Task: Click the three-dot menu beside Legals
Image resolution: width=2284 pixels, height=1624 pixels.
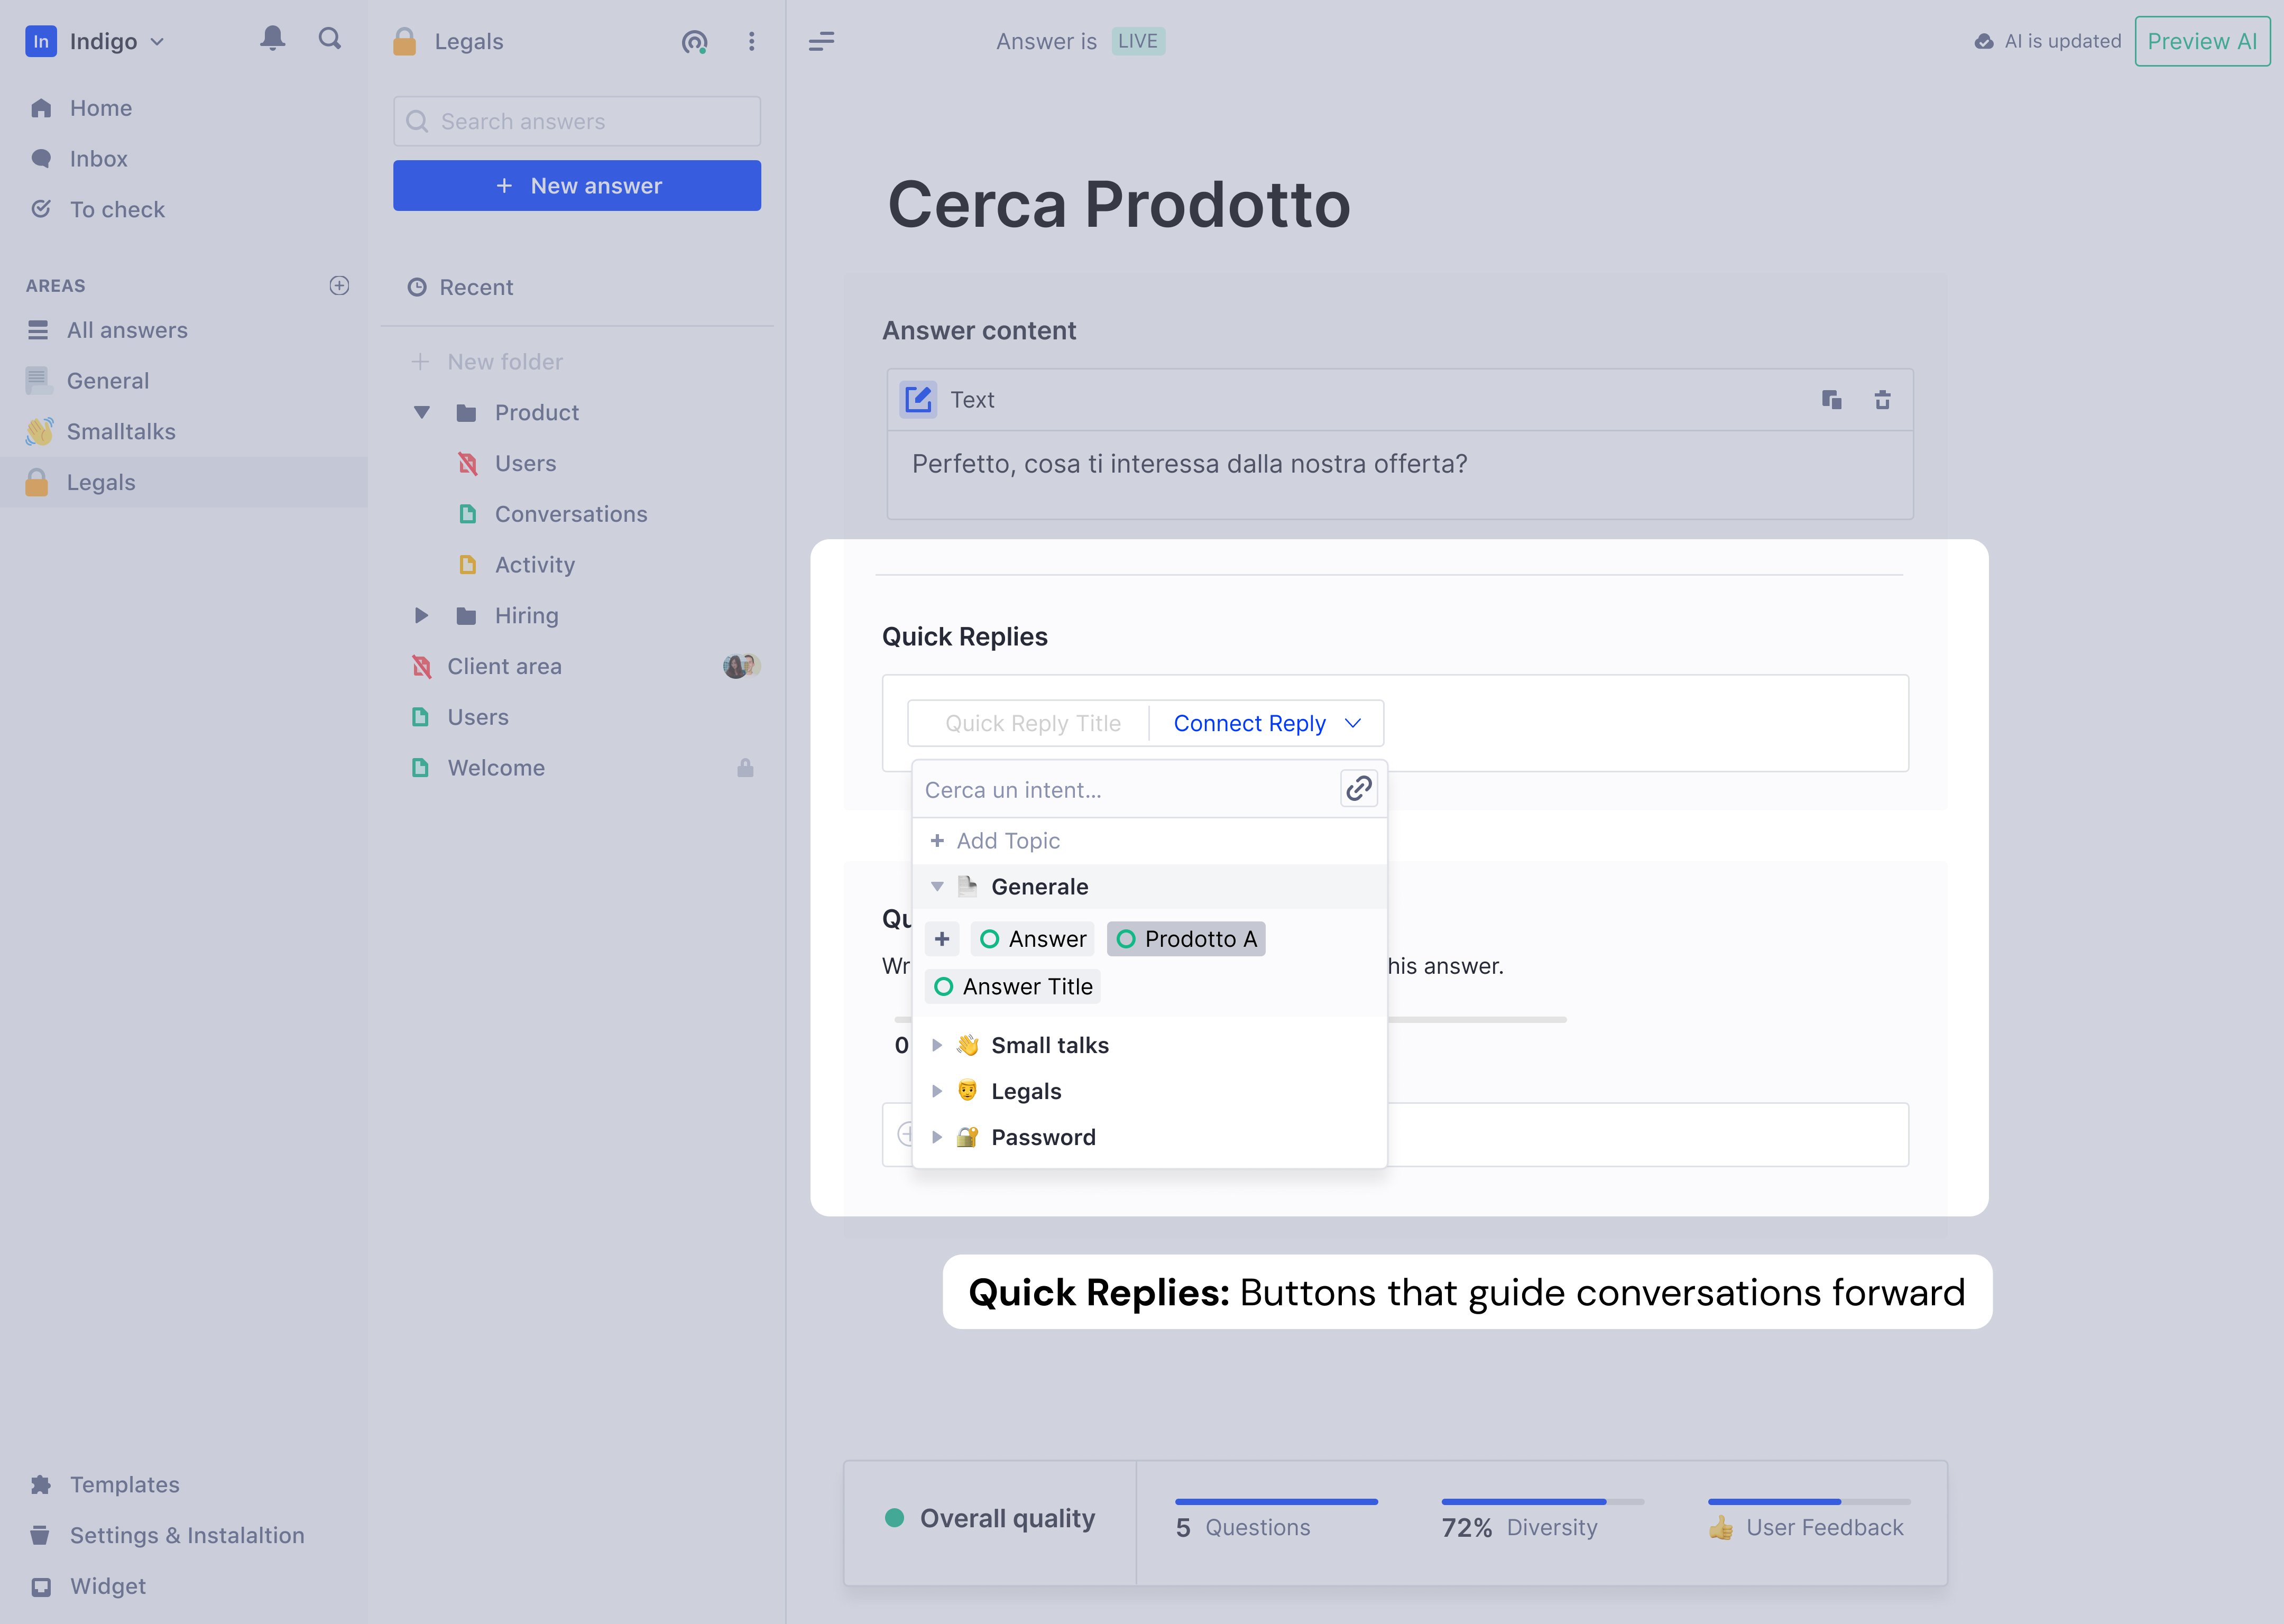Action: (x=751, y=41)
